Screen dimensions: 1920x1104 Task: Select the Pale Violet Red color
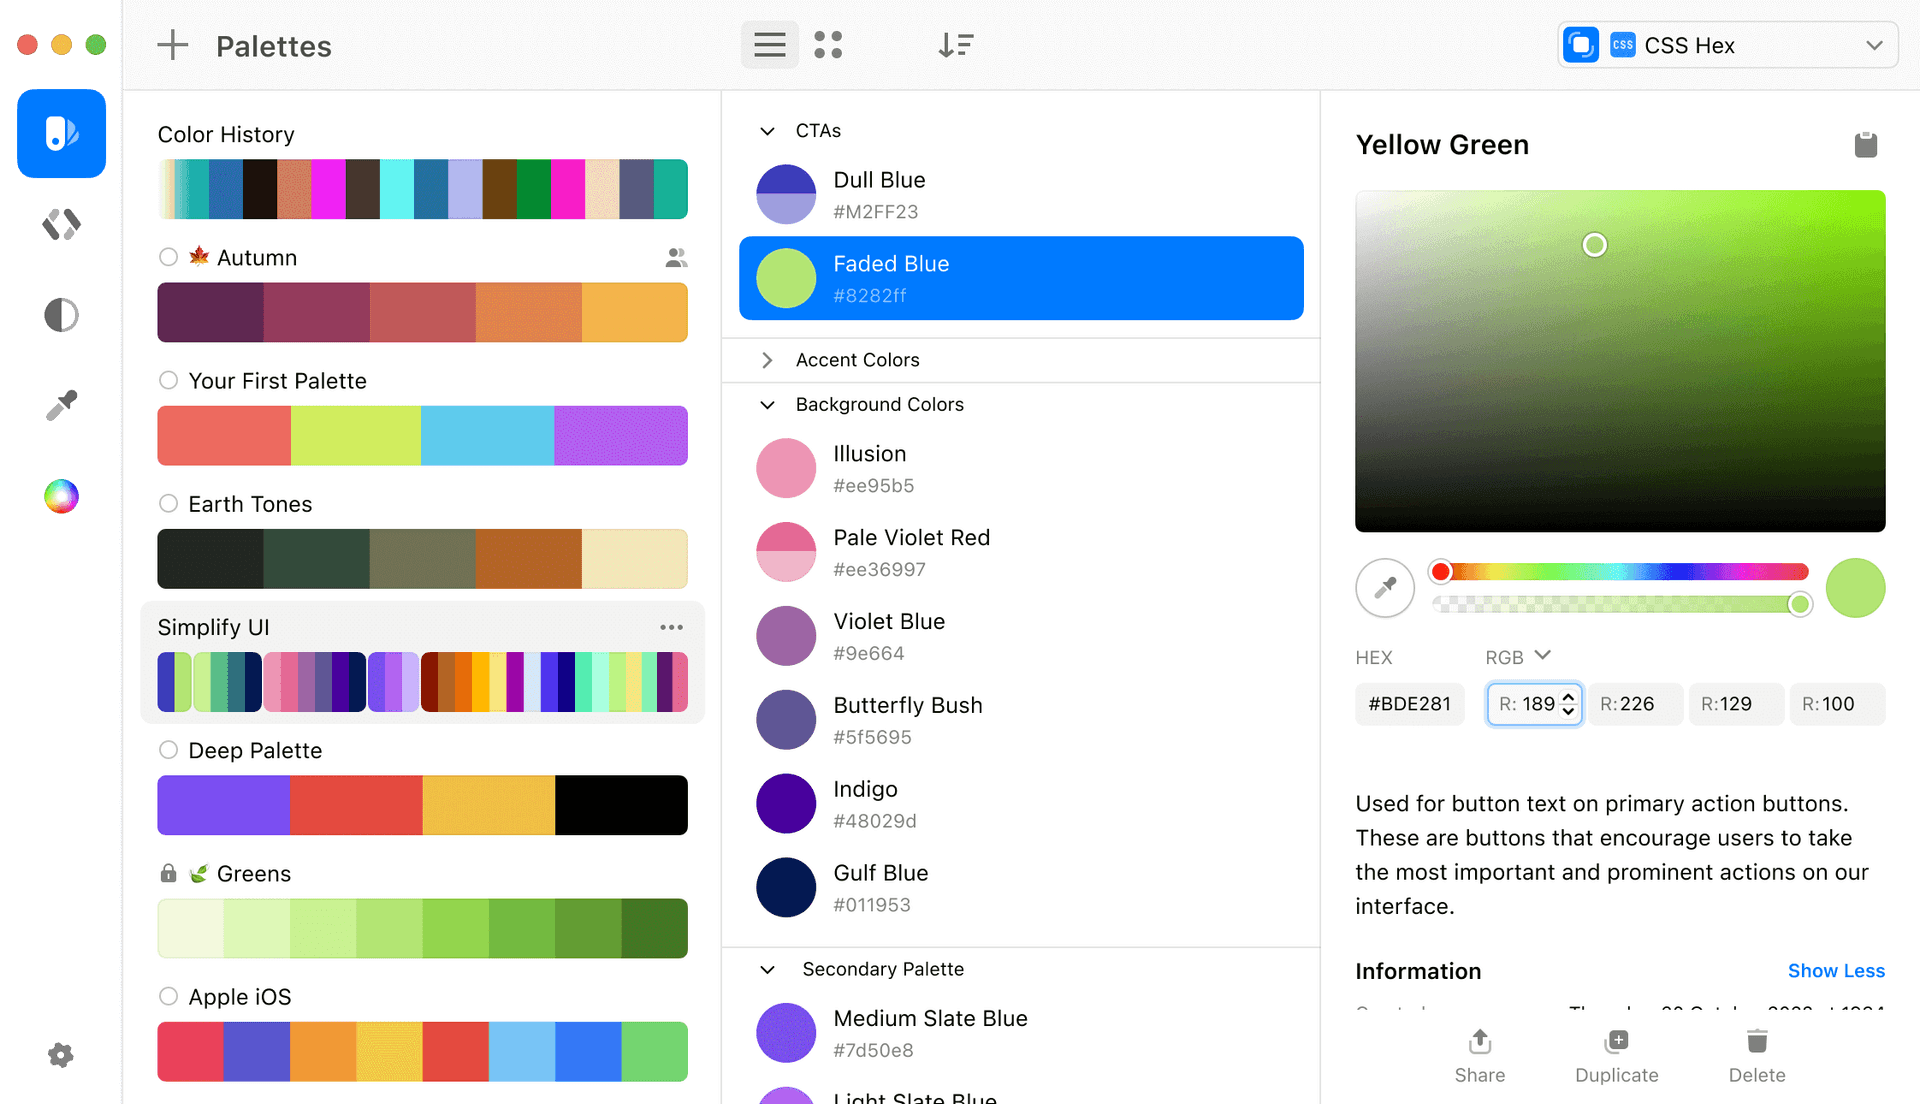[x=1021, y=552]
